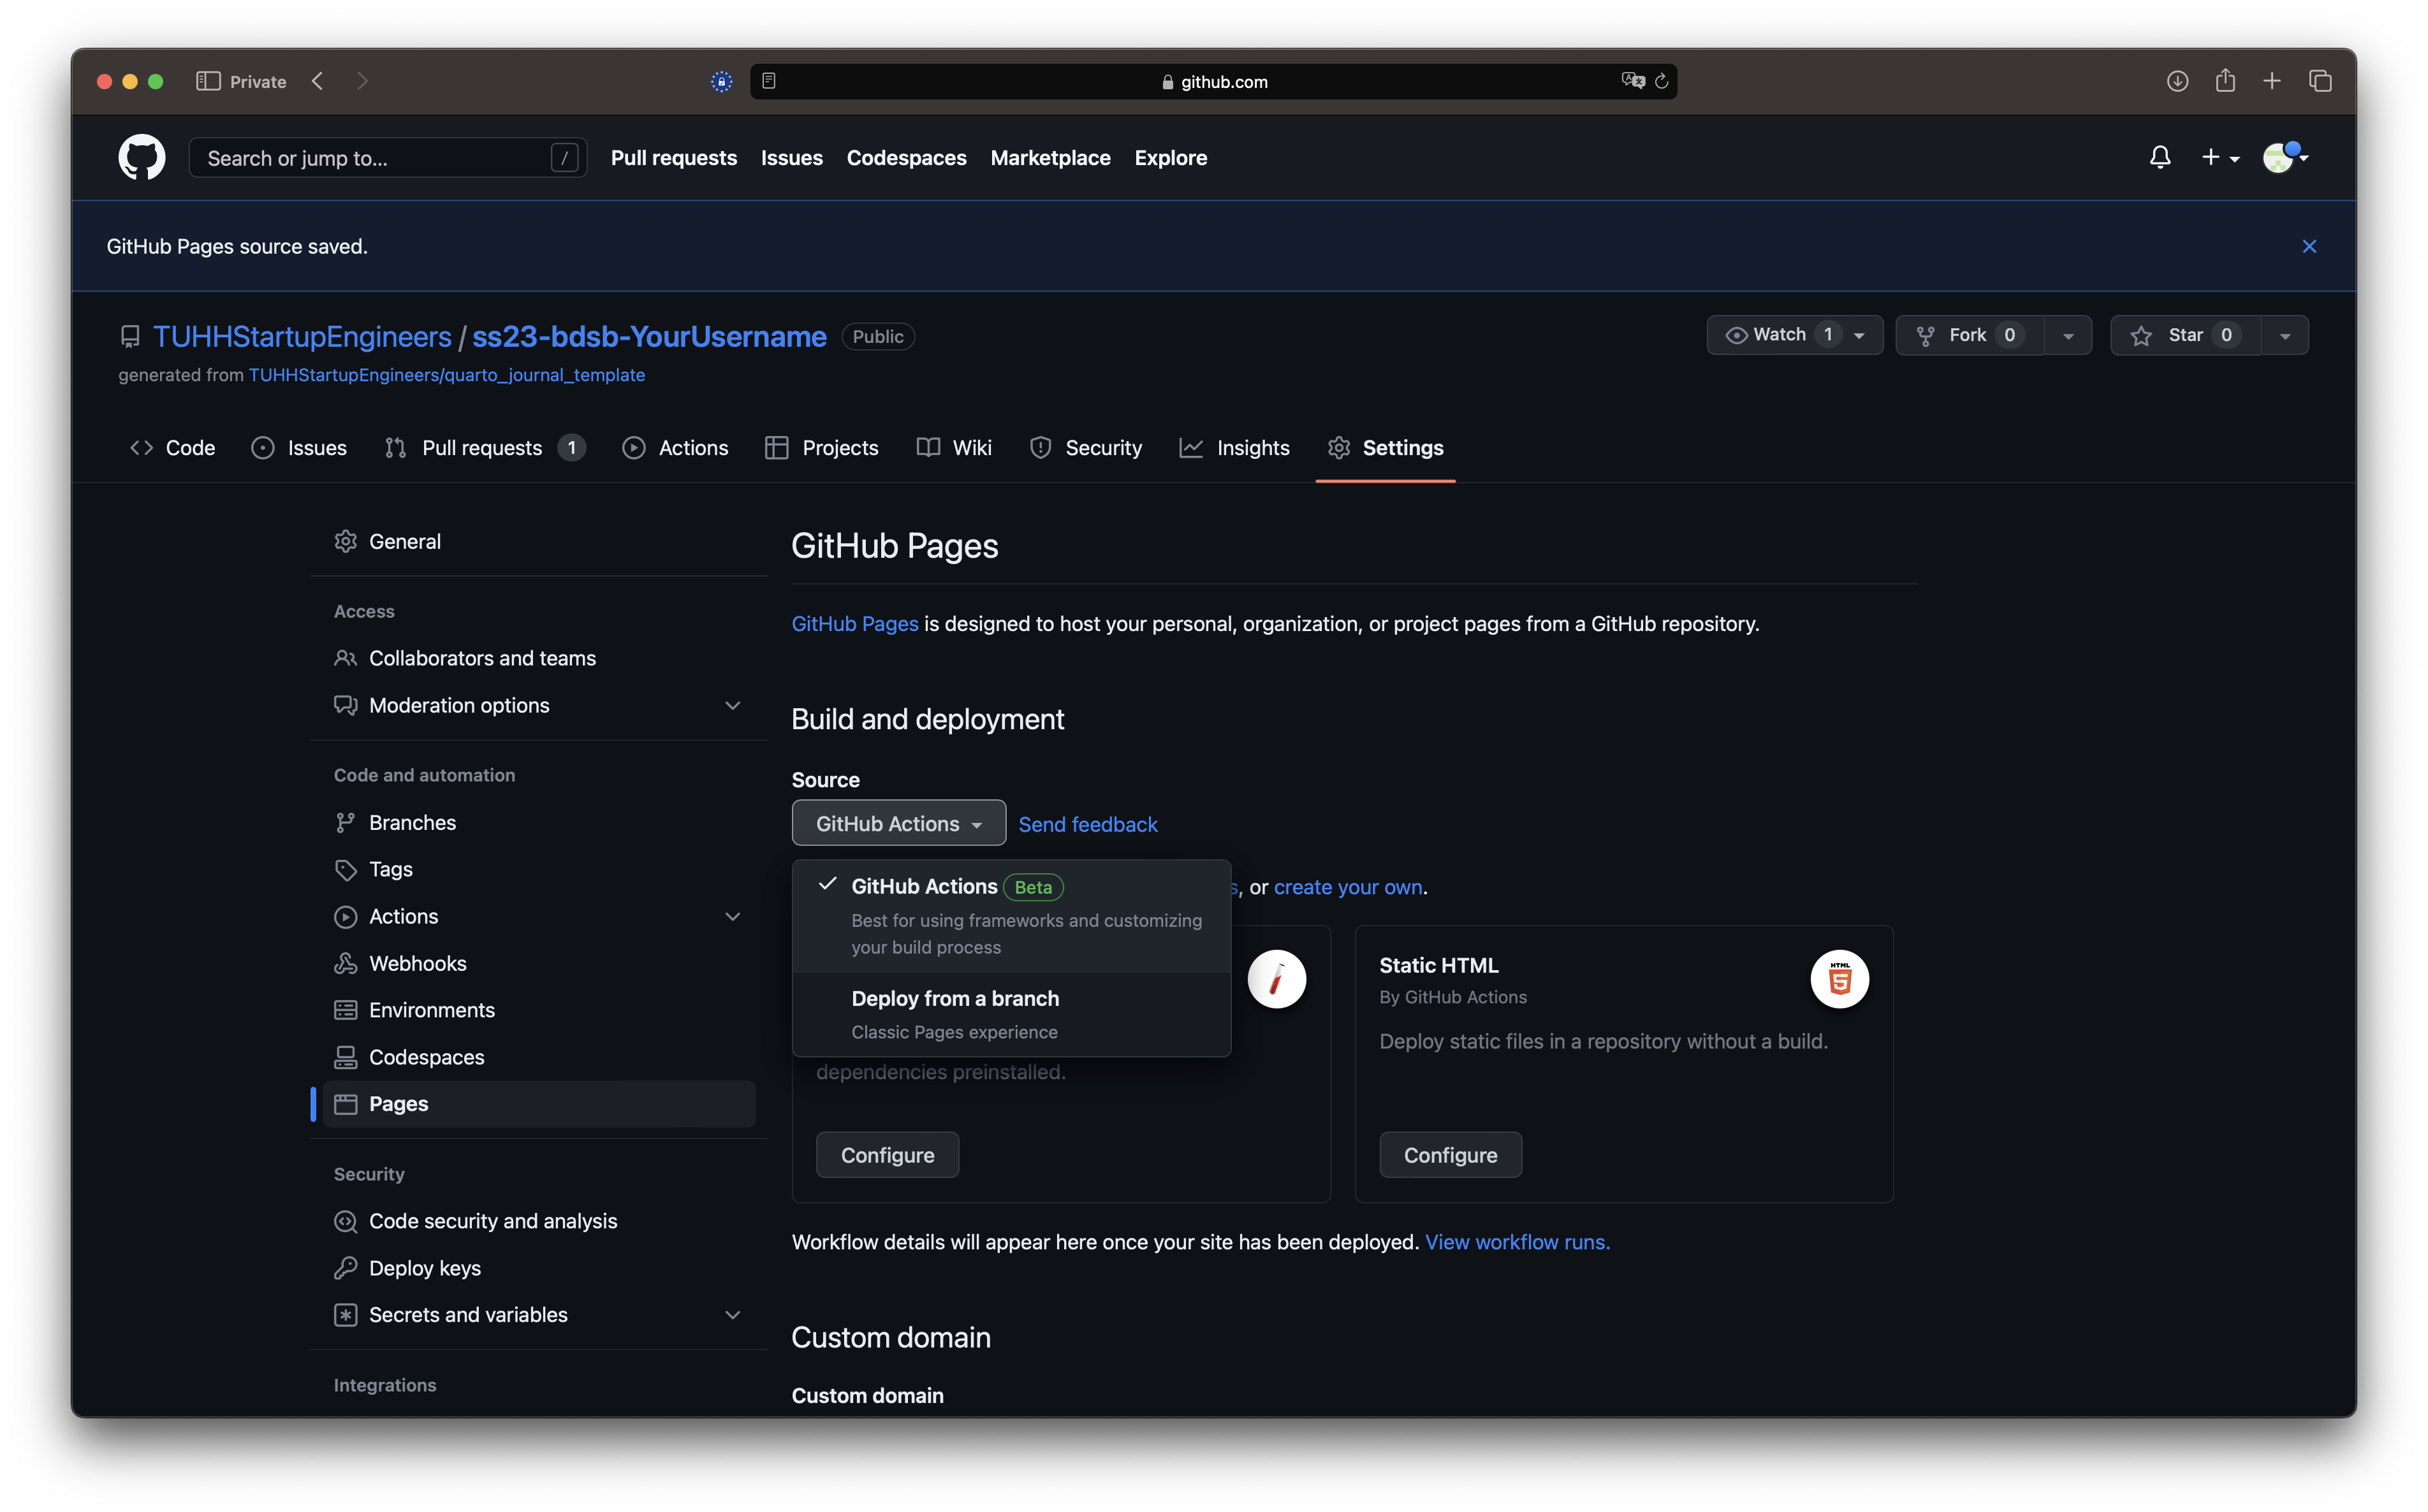Viewport: 2428px width, 1512px height.
Task: Select Deploy from a branch option
Action: (x=1011, y=1014)
